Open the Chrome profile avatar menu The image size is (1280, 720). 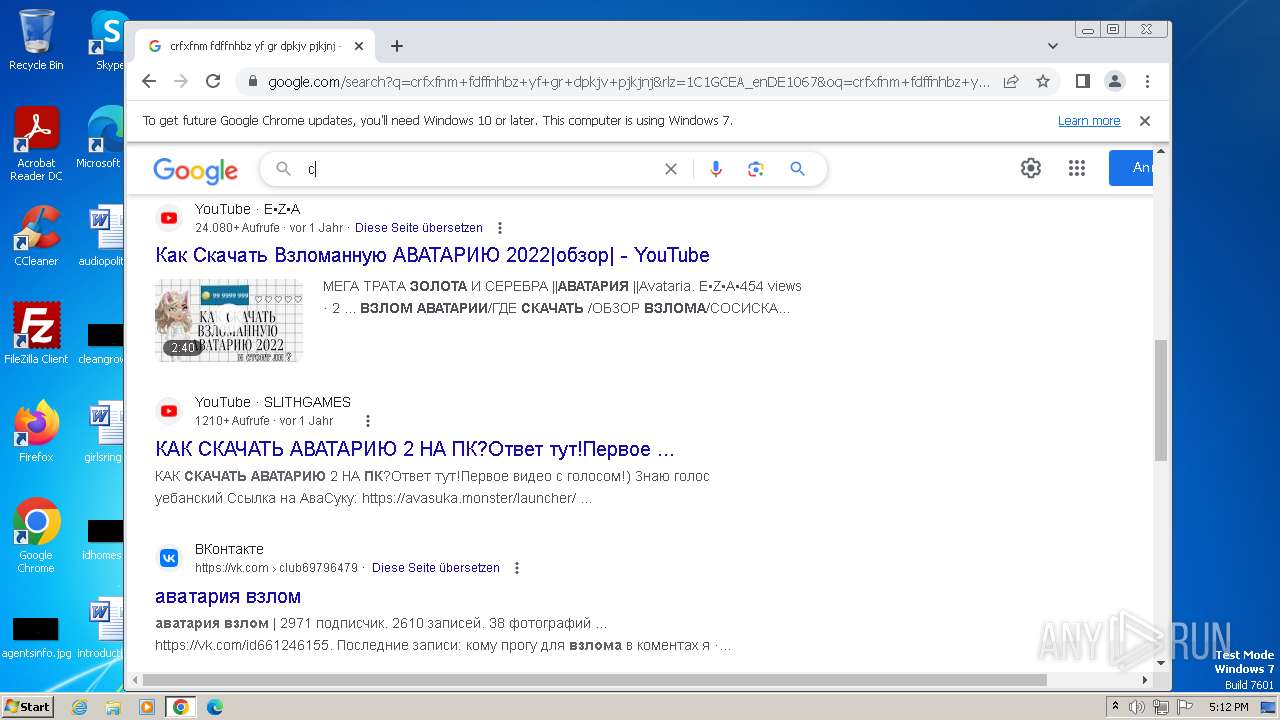(x=1115, y=81)
